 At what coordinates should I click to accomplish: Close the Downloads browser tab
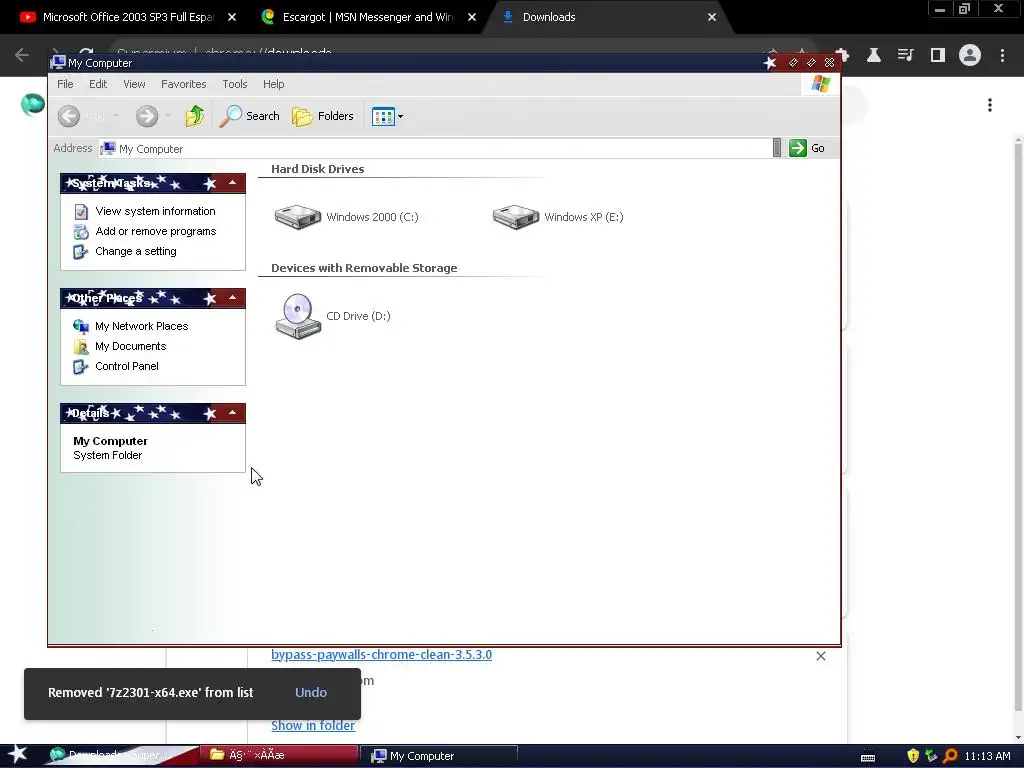click(x=712, y=17)
